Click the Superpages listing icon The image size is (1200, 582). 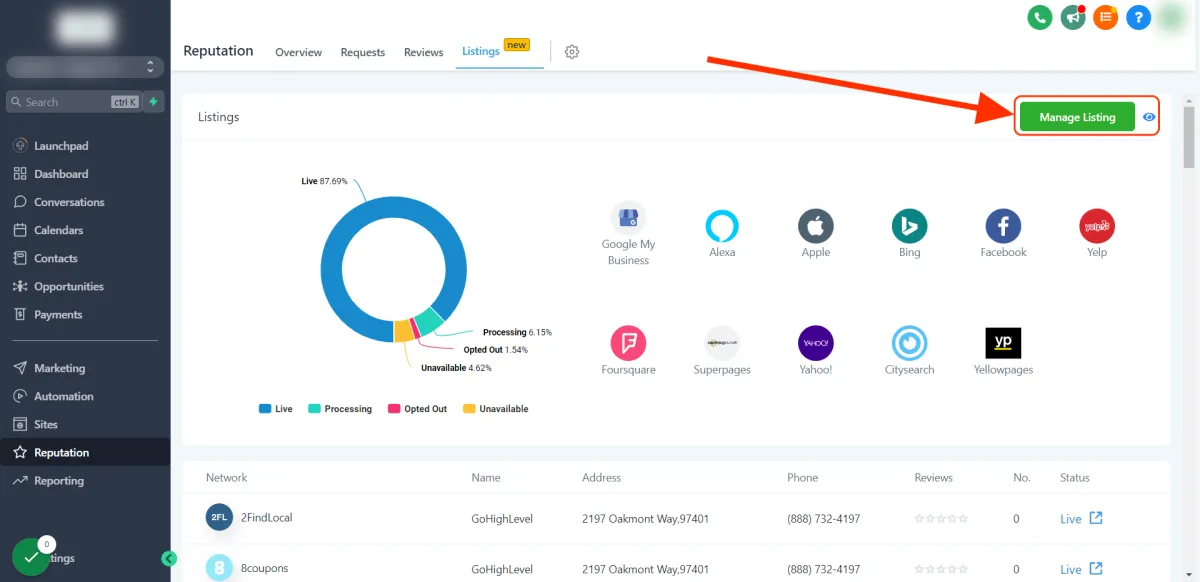pyautogui.click(x=722, y=343)
